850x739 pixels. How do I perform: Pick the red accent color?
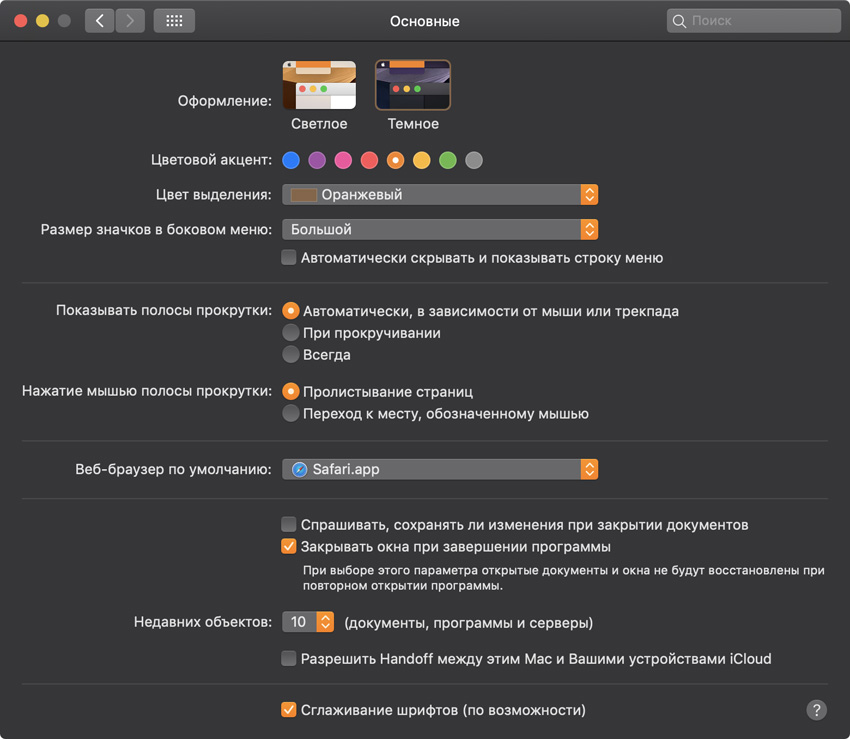[x=369, y=160]
